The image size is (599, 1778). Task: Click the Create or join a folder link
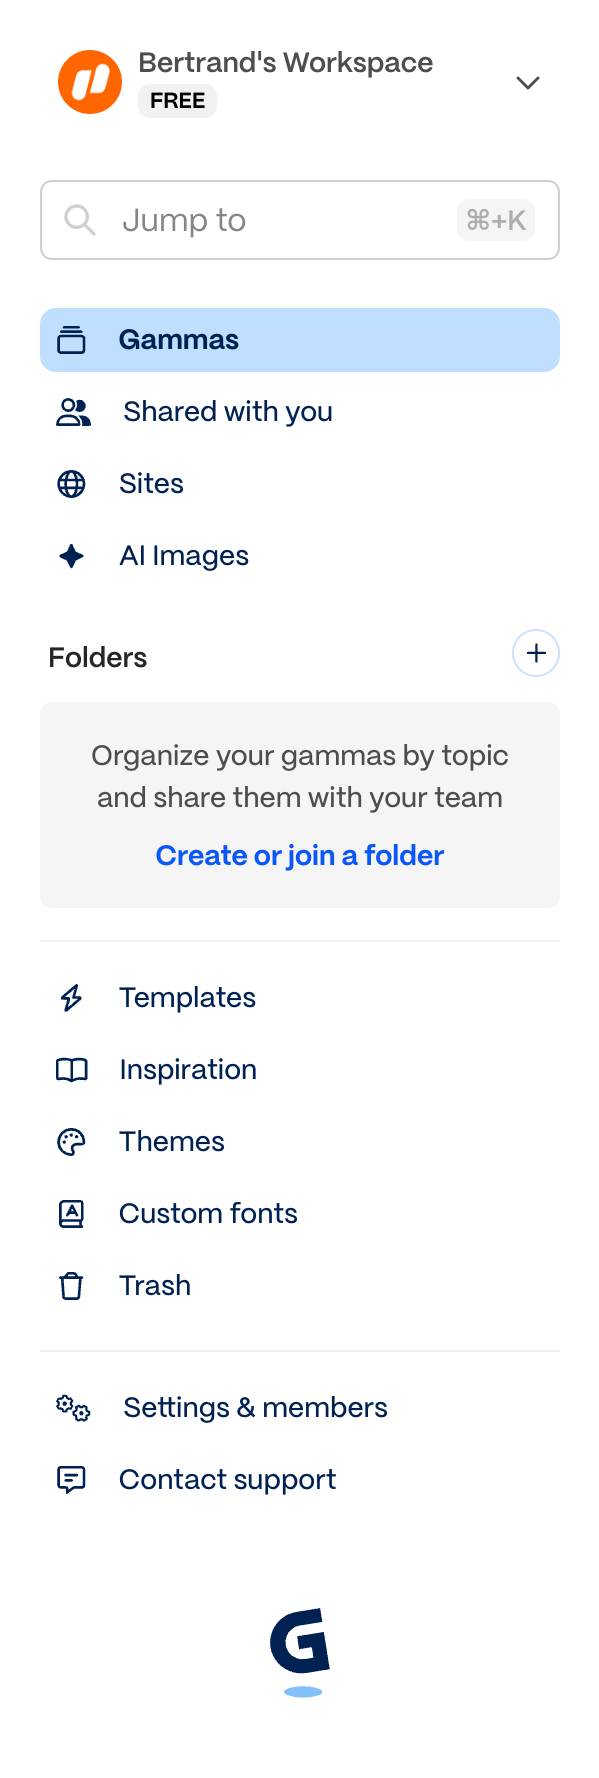click(299, 856)
